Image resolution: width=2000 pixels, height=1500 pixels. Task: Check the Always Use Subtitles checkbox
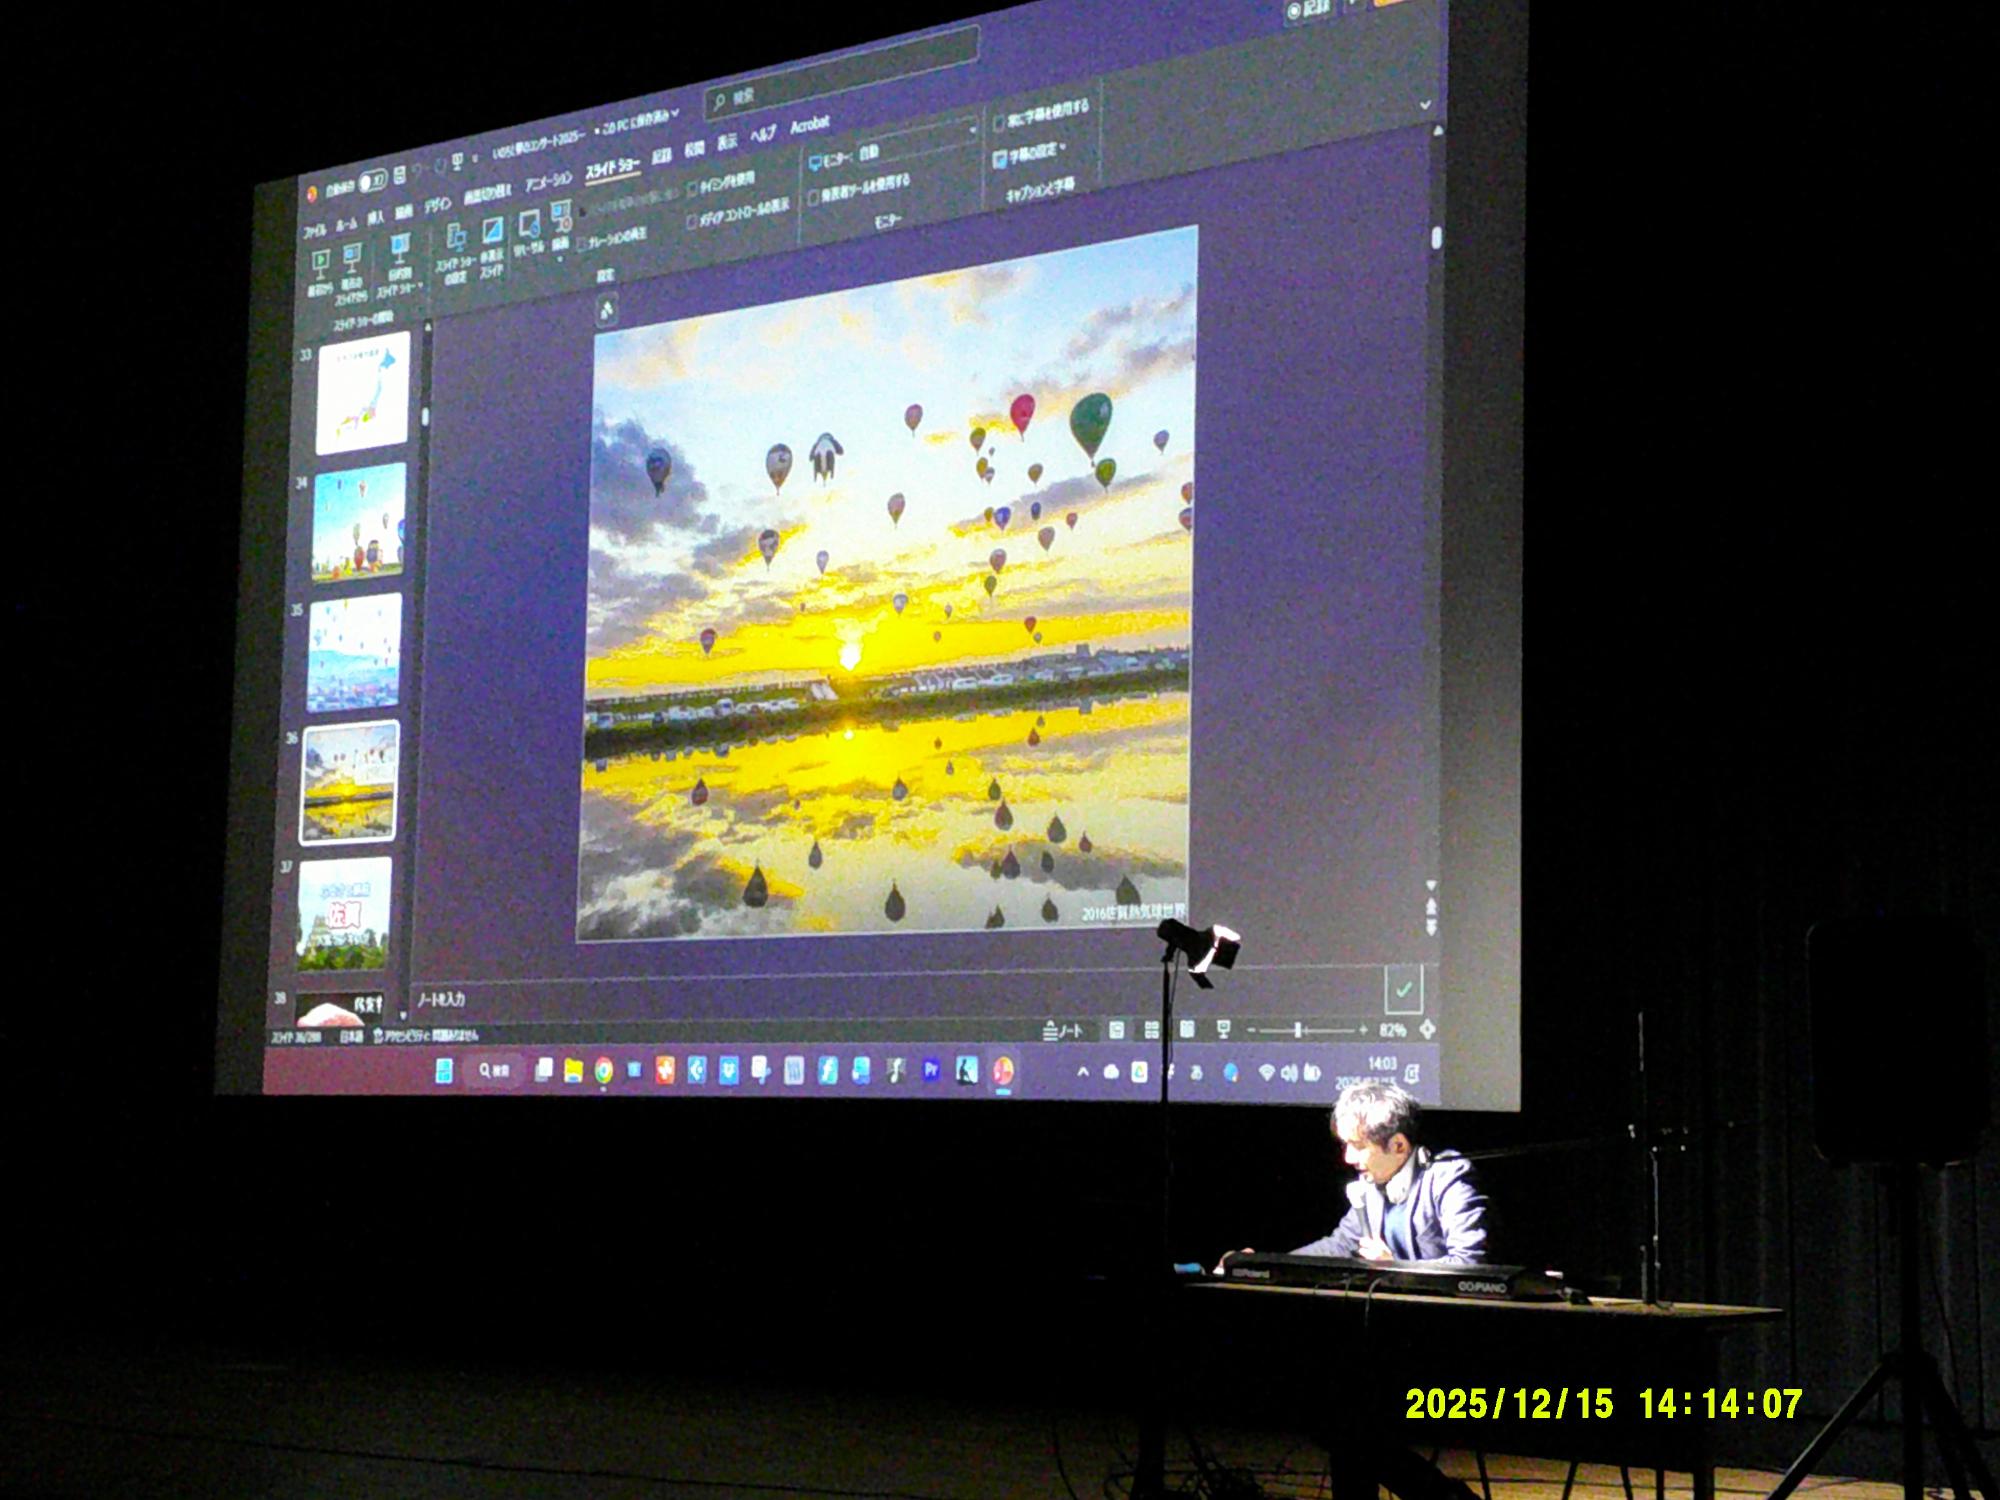pyautogui.click(x=999, y=122)
